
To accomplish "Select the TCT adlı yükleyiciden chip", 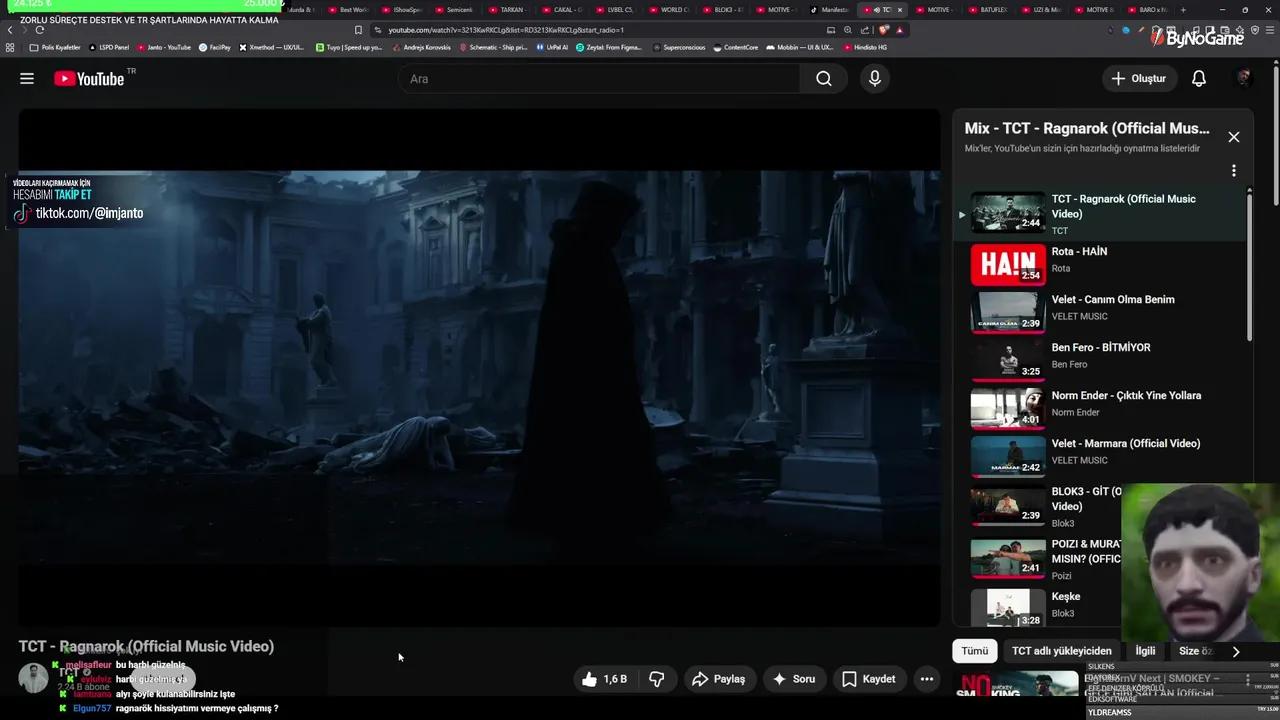I will coord(1061,651).
